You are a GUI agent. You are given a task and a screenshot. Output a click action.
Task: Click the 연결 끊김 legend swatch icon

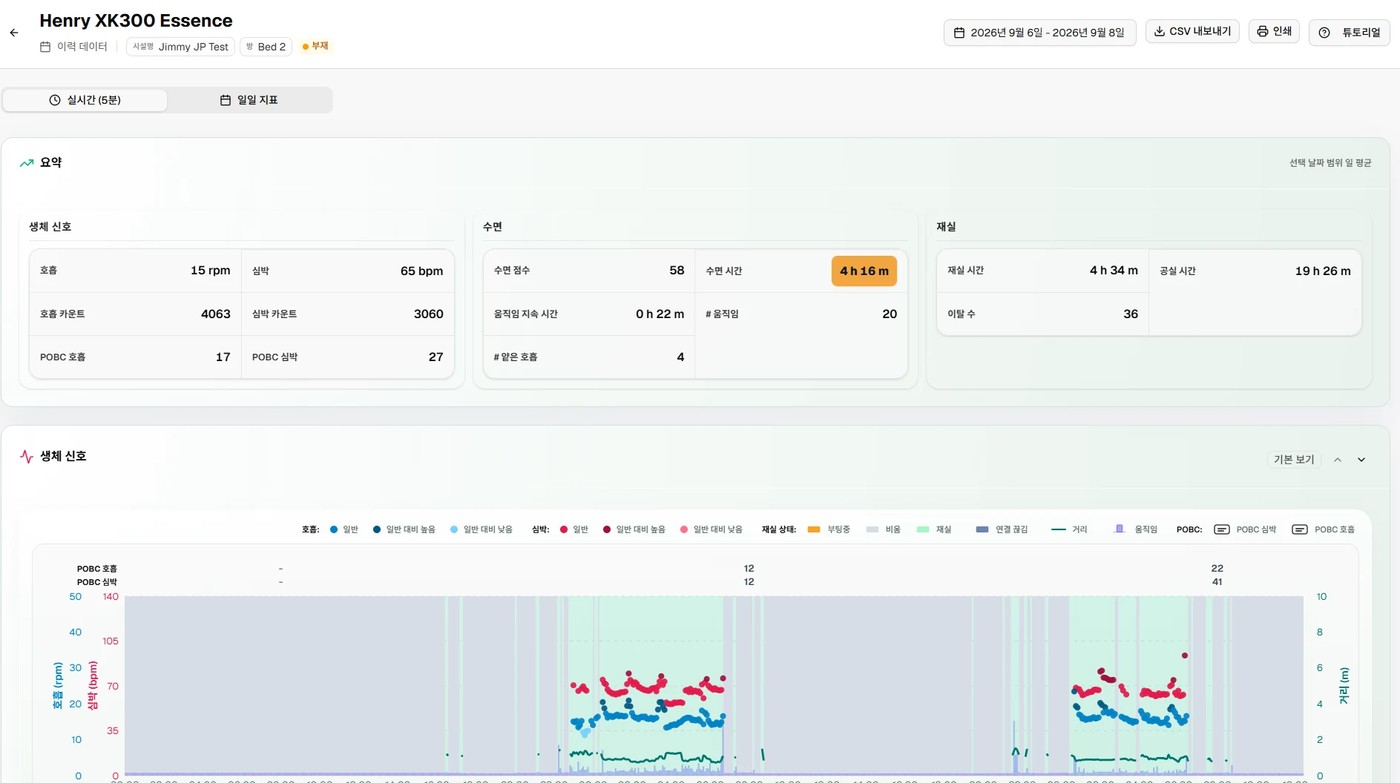coord(982,529)
